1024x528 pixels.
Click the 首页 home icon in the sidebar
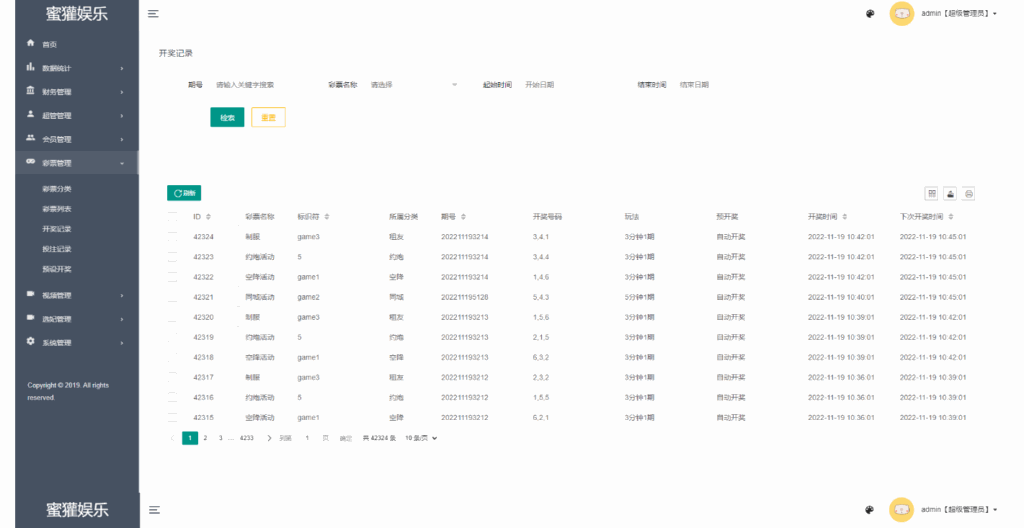click(31, 44)
